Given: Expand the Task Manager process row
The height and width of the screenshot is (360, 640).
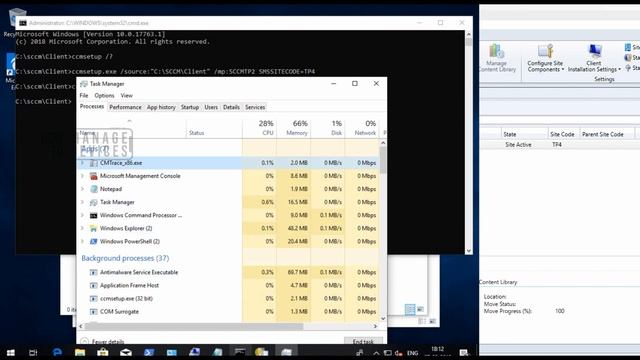Looking at the screenshot, I should (82, 202).
